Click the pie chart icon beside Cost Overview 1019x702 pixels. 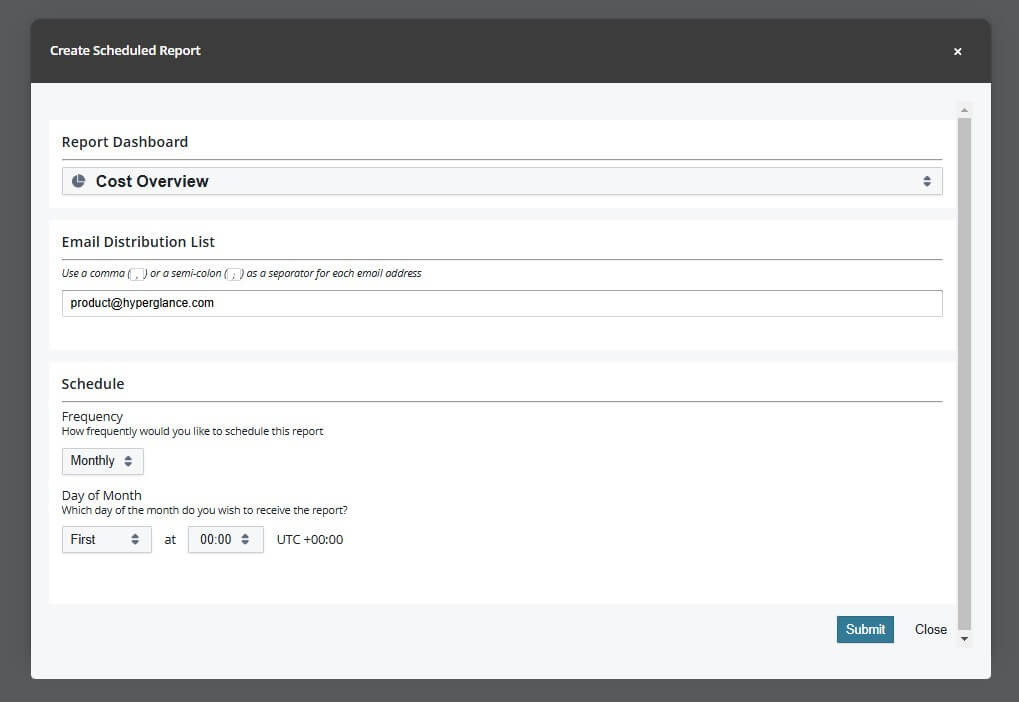click(x=79, y=181)
